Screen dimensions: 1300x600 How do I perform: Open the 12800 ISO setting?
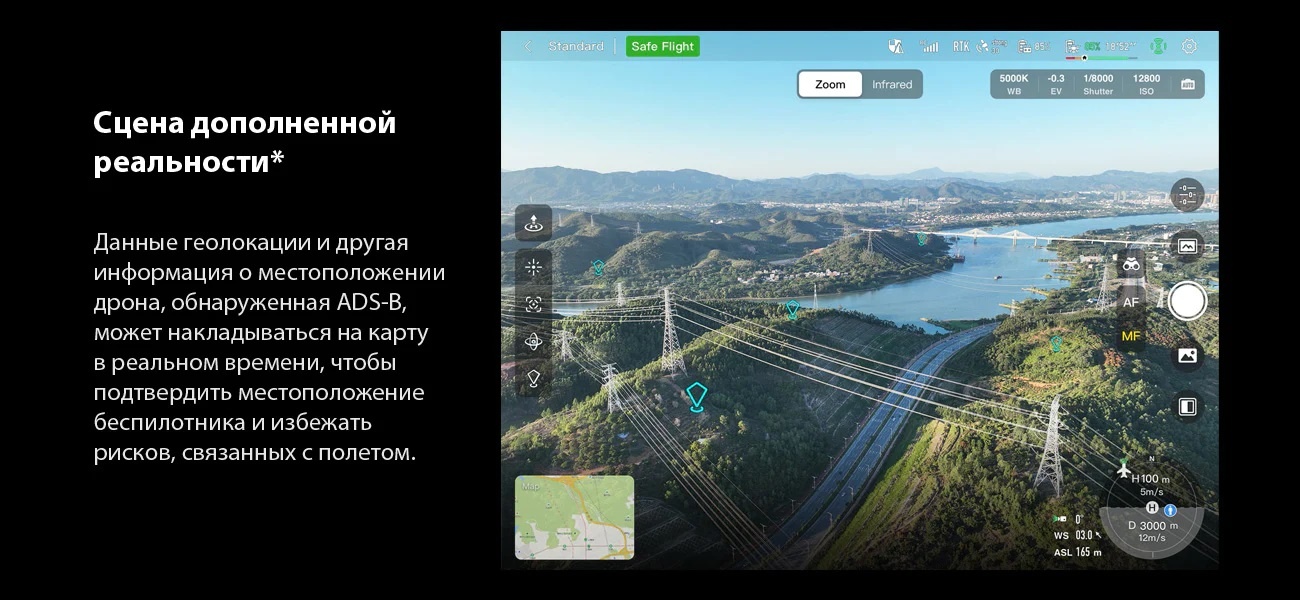[1146, 84]
